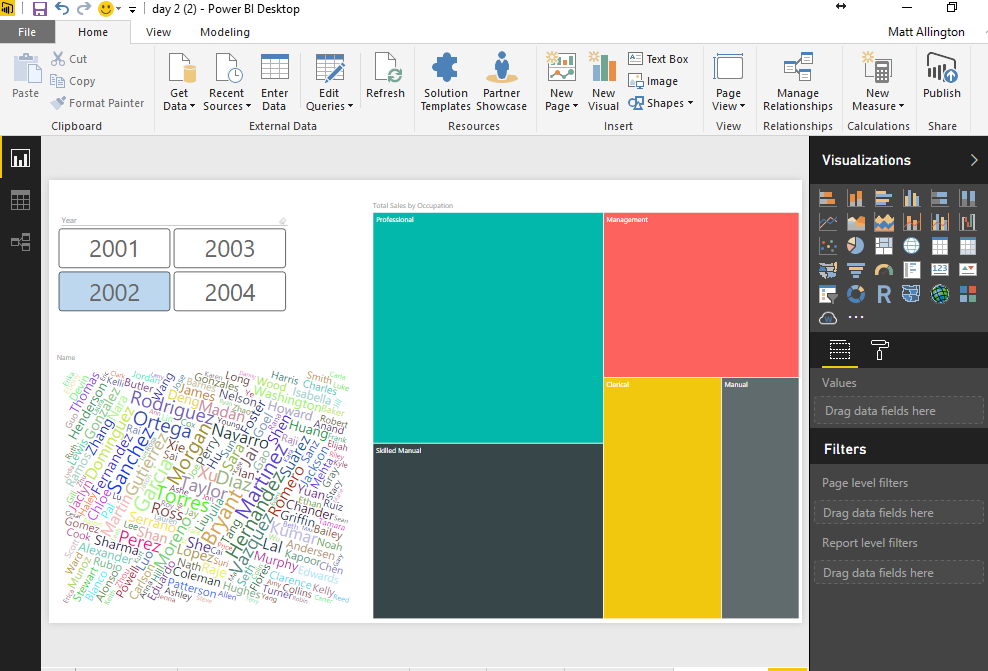The height and width of the screenshot is (671, 988).
Task: Open the Edit Queries dropdown
Action: tap(329, 100)
